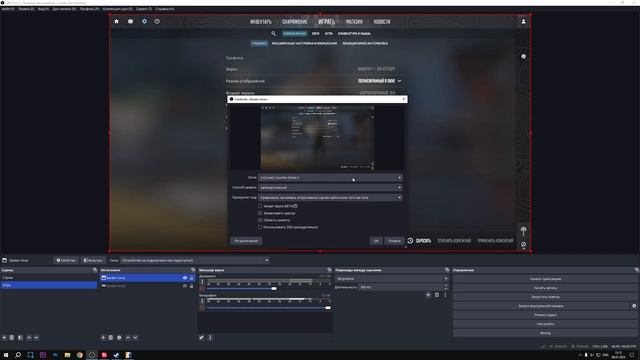Click Режим студии button

point(545,315)
